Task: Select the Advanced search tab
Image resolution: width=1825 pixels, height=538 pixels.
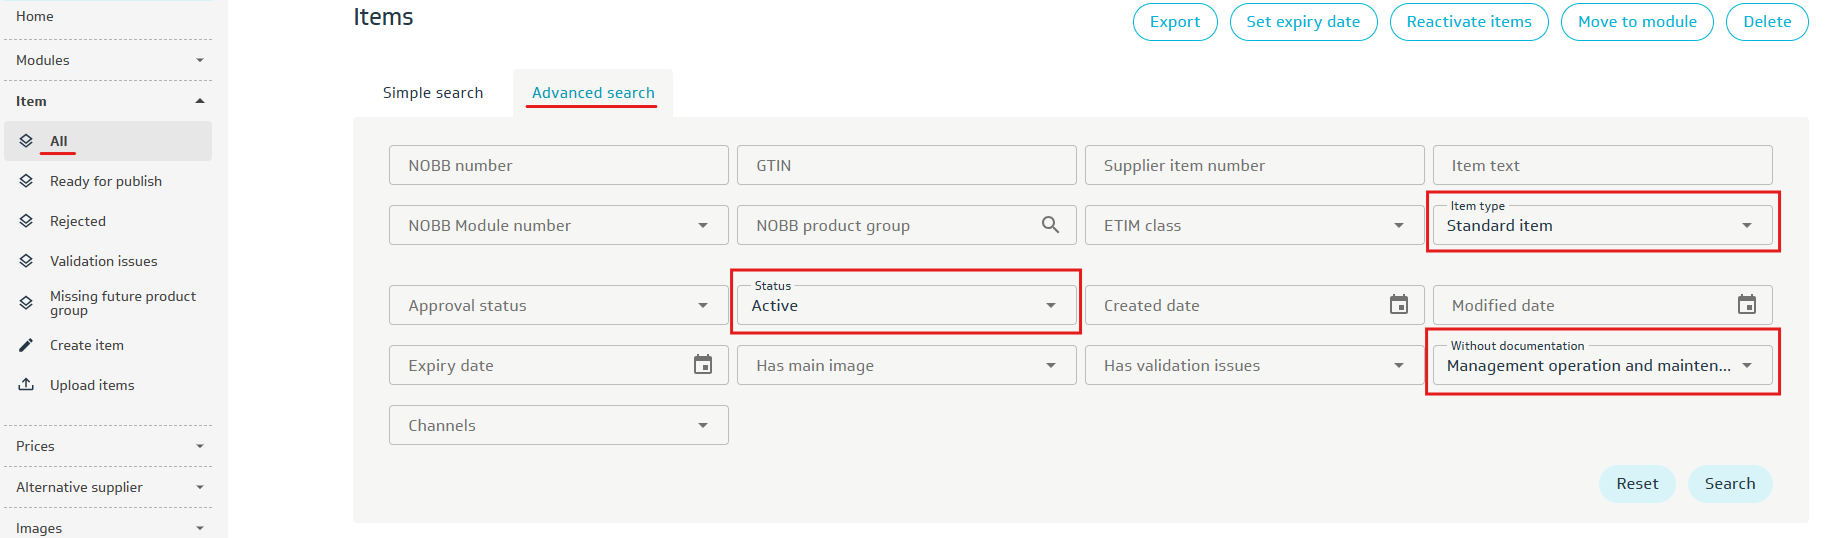Action: pyautogui.click(x=593, y=93)
